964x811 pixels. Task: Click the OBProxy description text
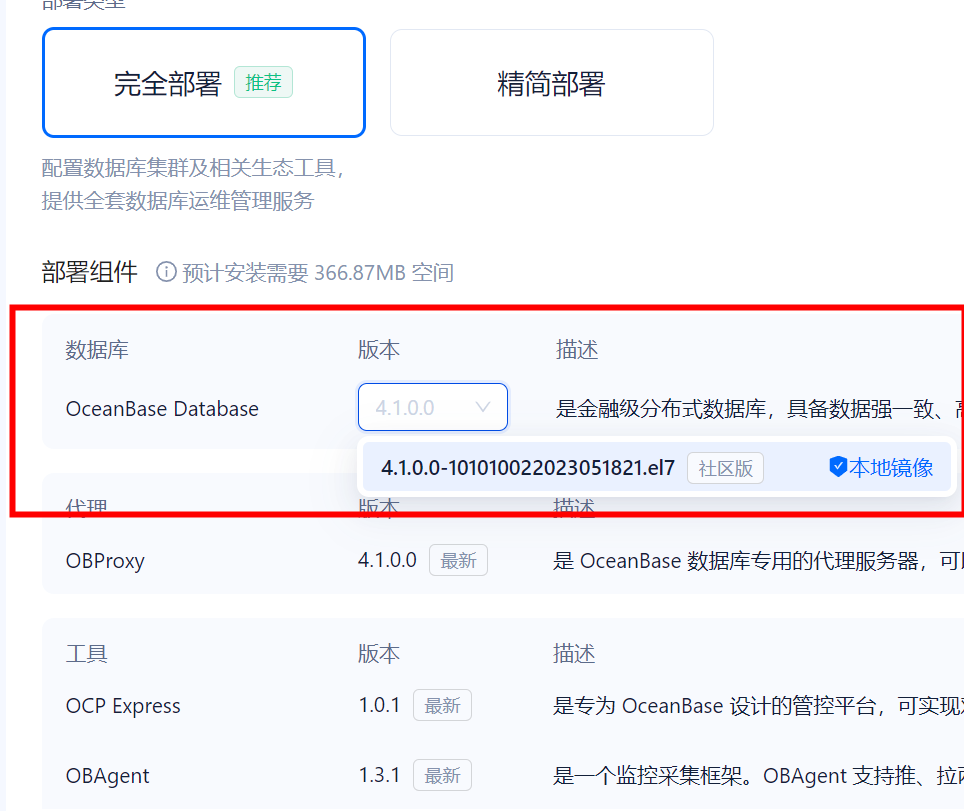(x=758, y=561)
